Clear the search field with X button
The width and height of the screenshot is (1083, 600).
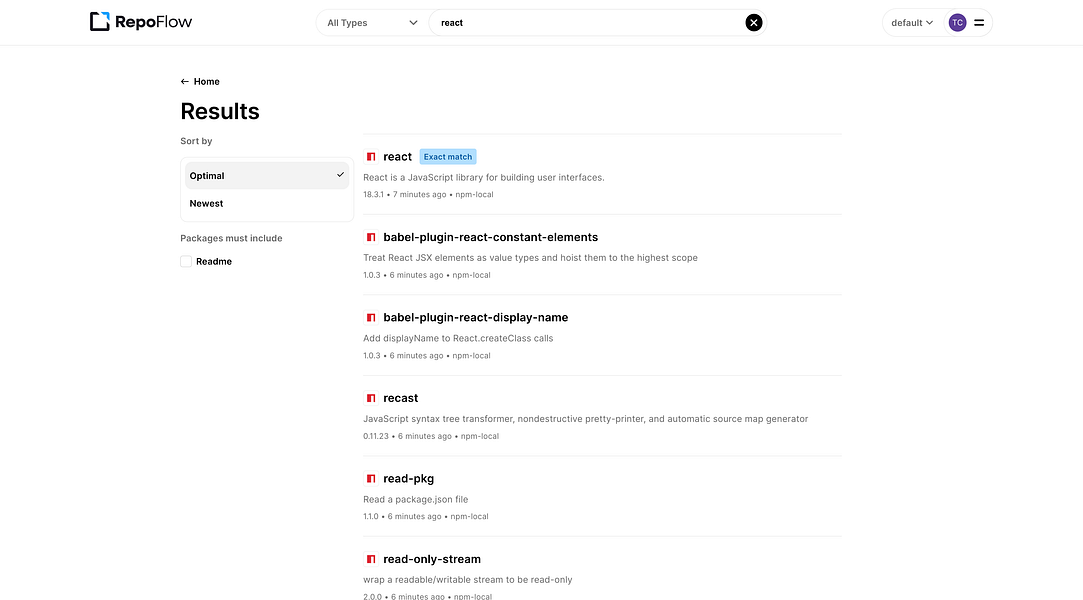(x=754, y=23)
